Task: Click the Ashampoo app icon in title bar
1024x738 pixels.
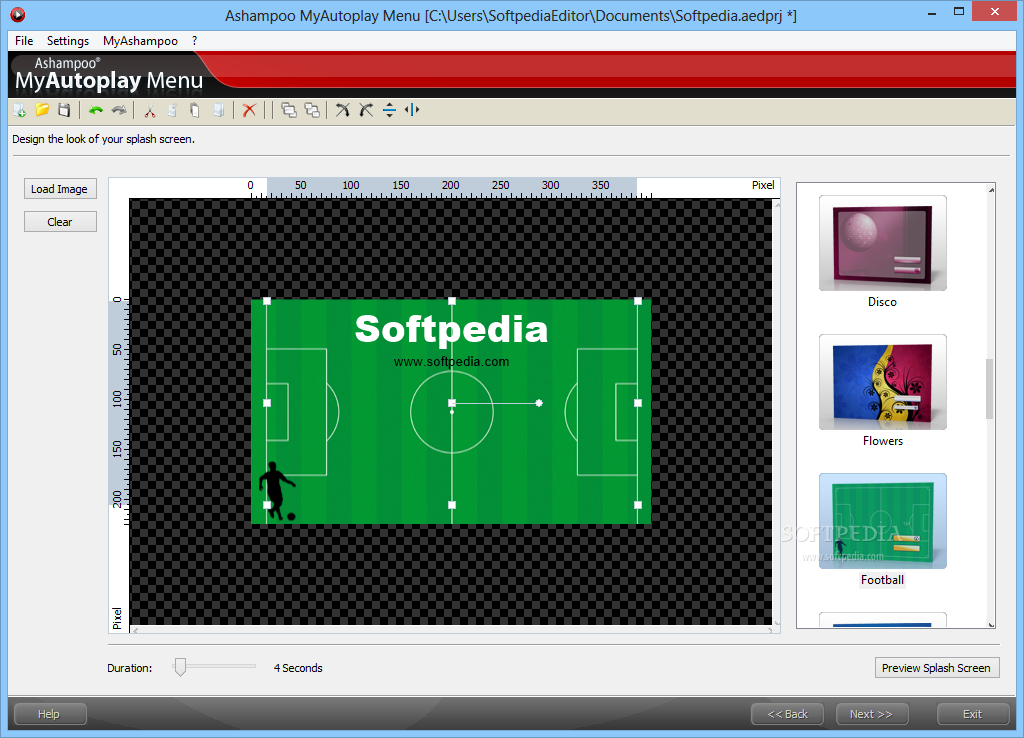Action: point(18,14)
